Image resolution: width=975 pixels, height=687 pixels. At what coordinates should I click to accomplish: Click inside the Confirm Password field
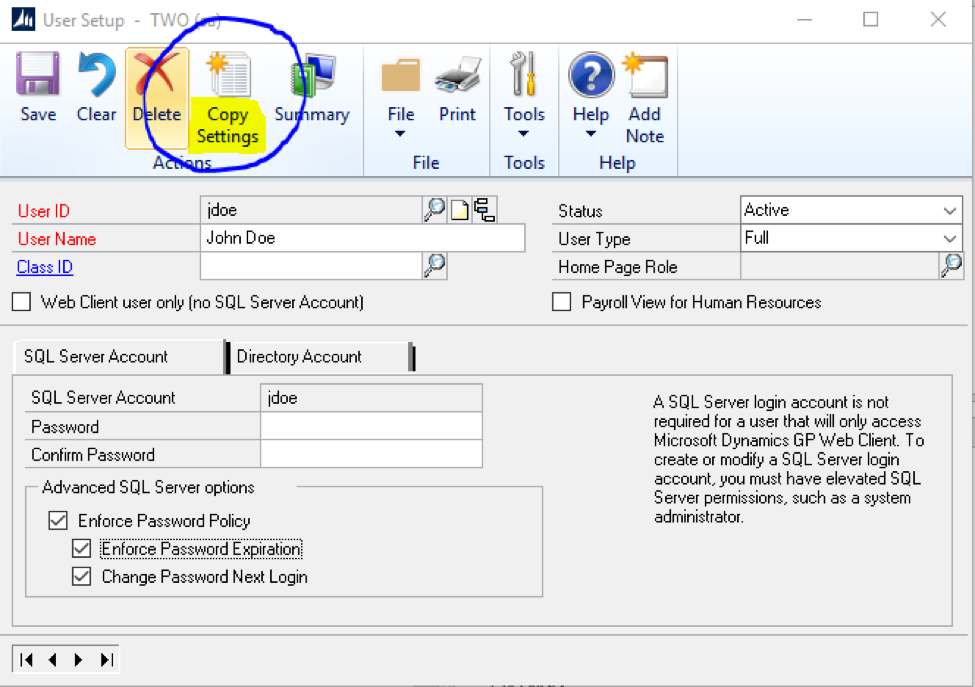[370, 455]
